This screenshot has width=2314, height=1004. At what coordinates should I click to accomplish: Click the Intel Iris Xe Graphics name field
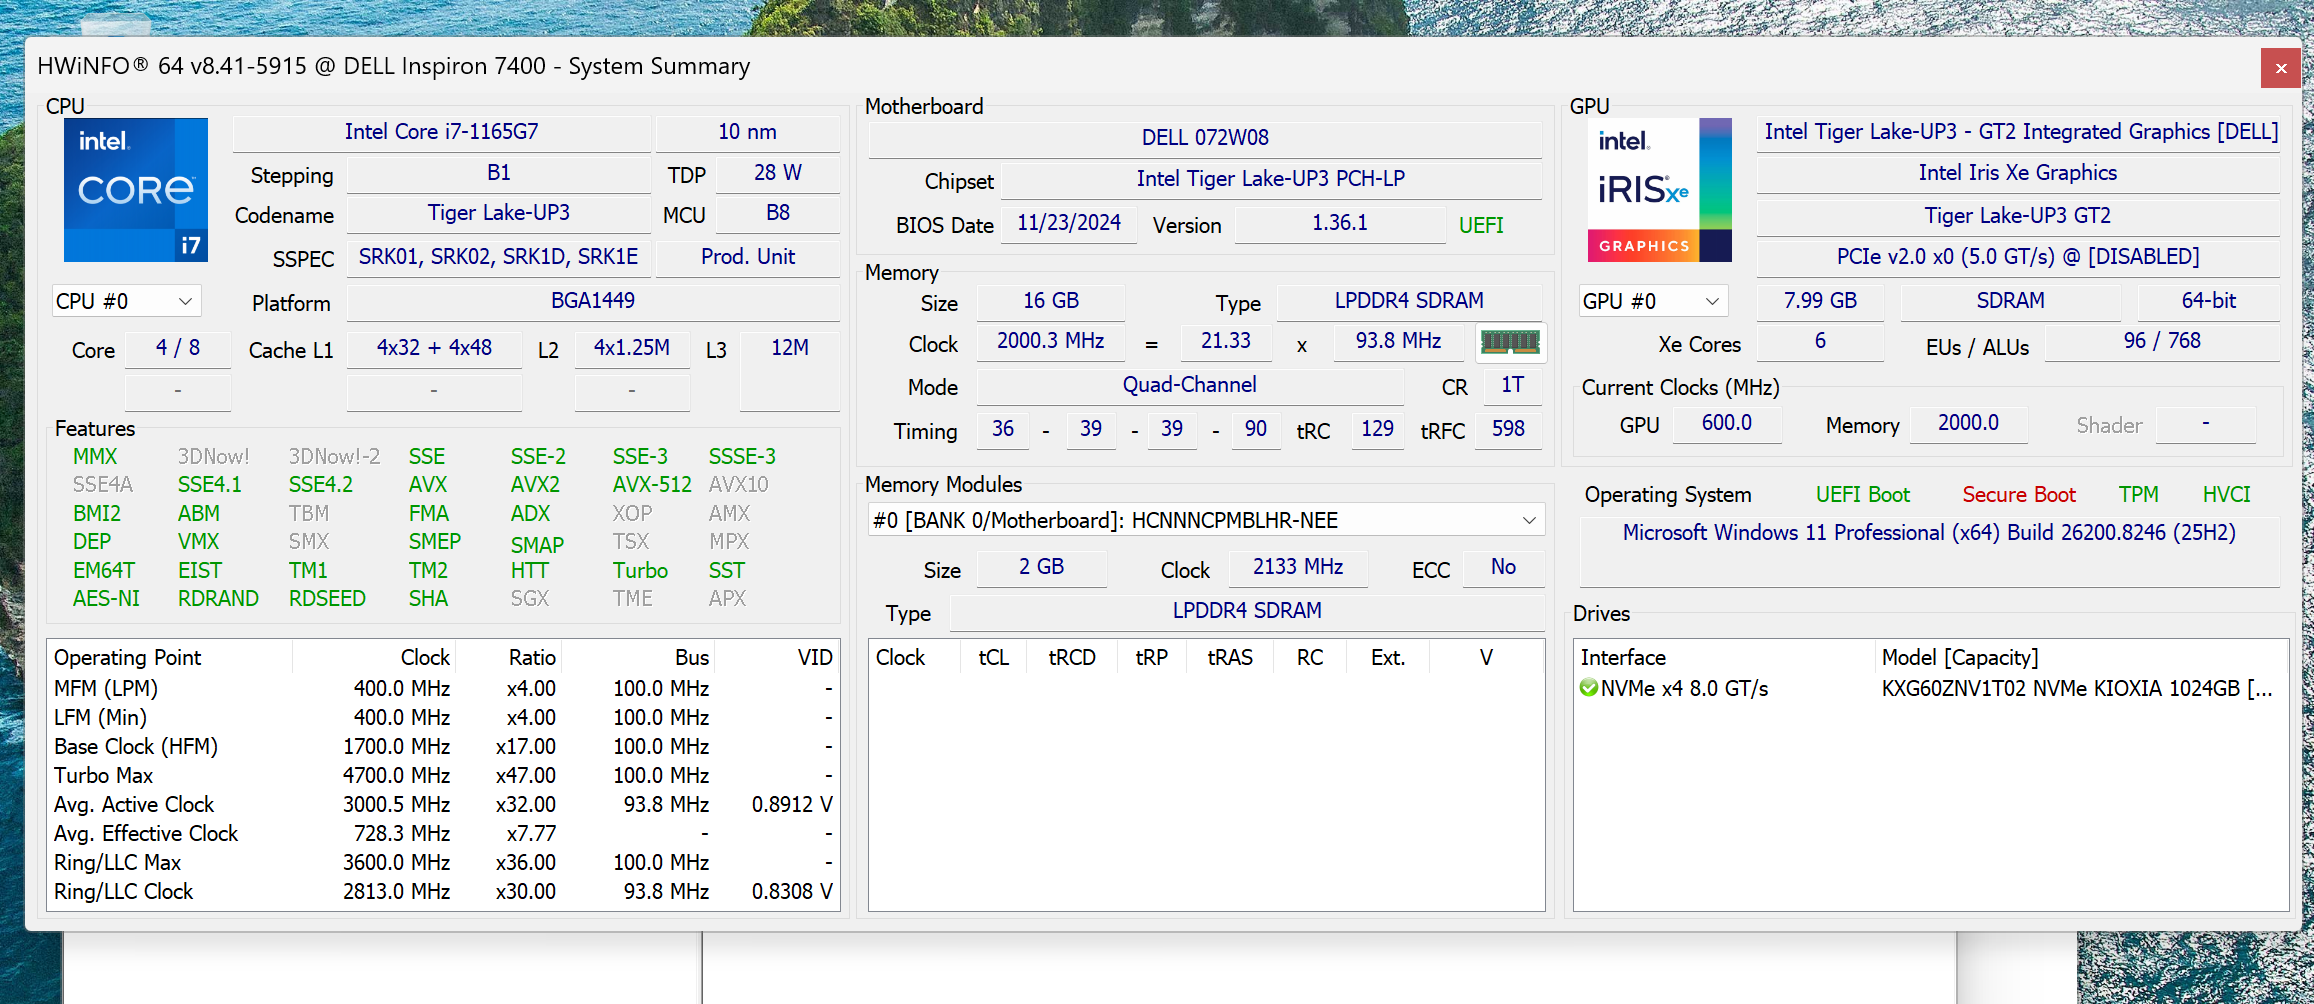pos(2018,173)
